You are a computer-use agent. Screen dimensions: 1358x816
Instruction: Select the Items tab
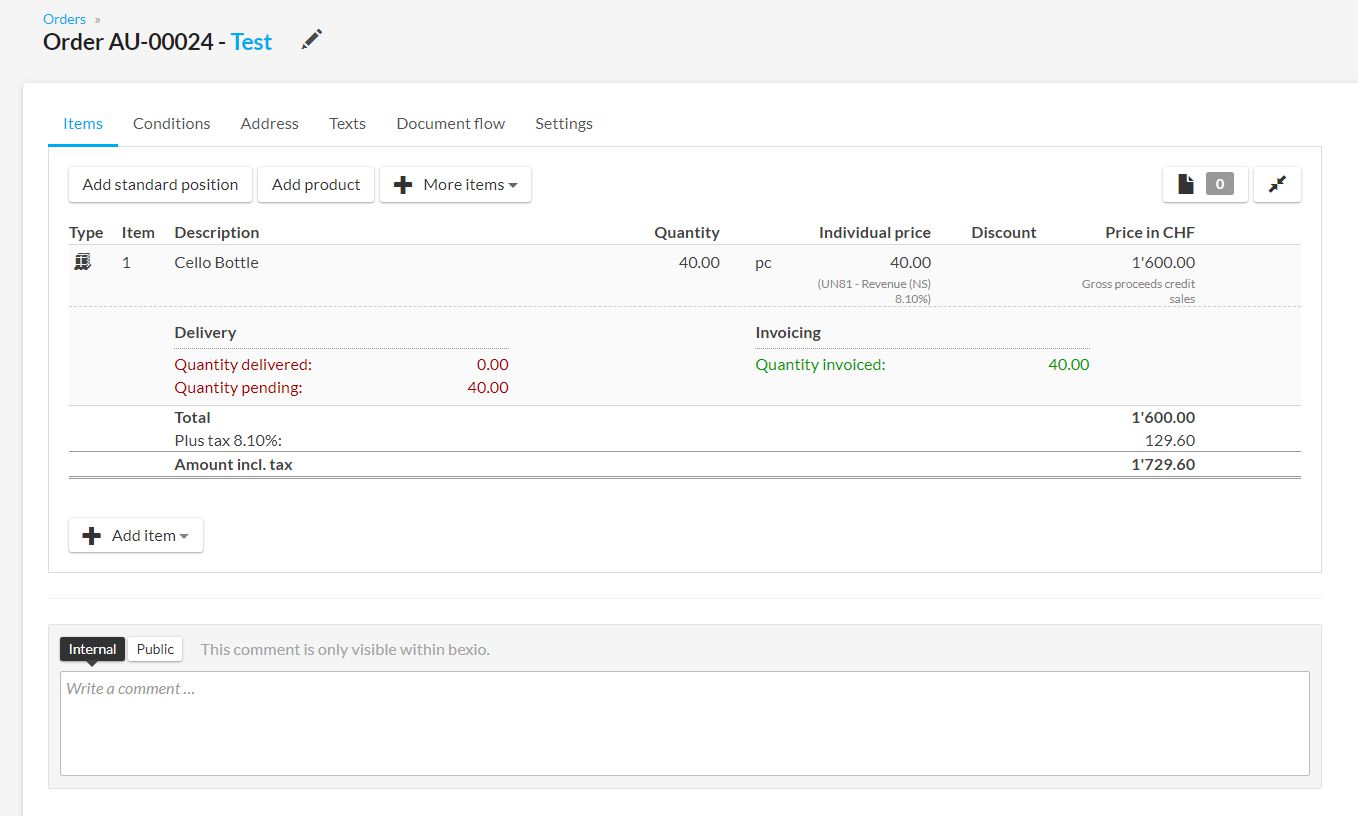point(83,123)
